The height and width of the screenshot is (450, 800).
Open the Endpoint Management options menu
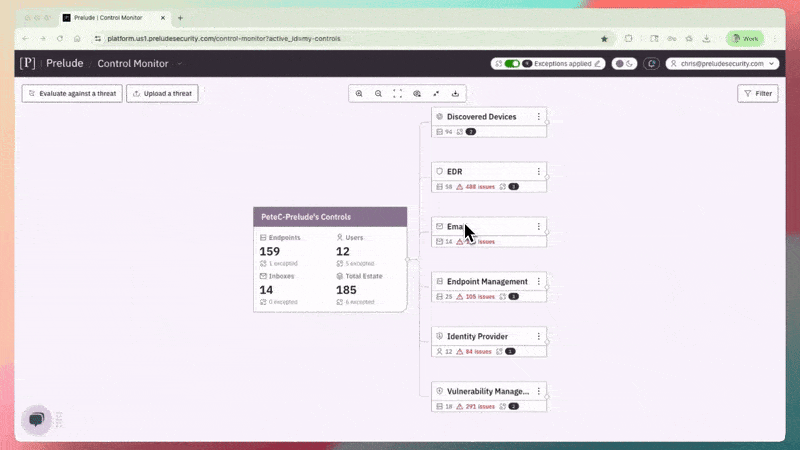[x=539, y=282]
